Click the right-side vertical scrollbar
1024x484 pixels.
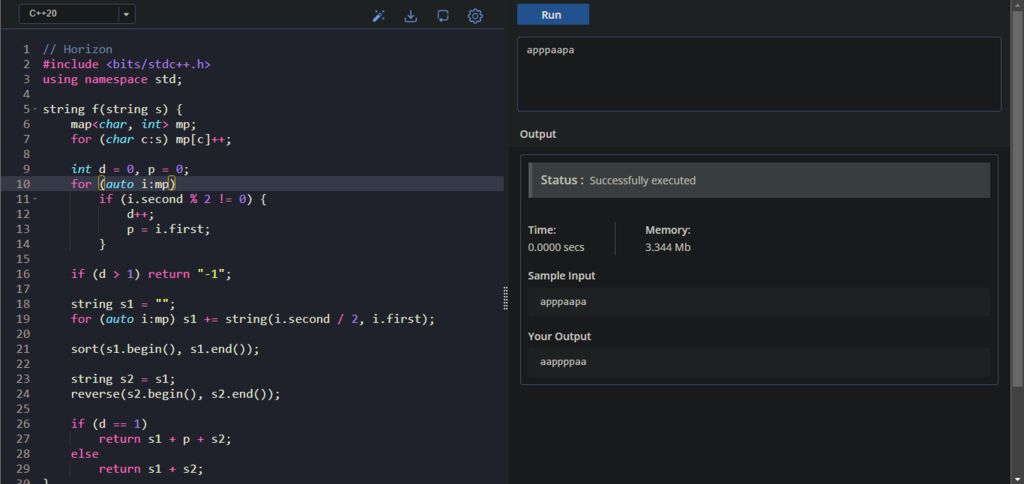[x=1017, y=200]
